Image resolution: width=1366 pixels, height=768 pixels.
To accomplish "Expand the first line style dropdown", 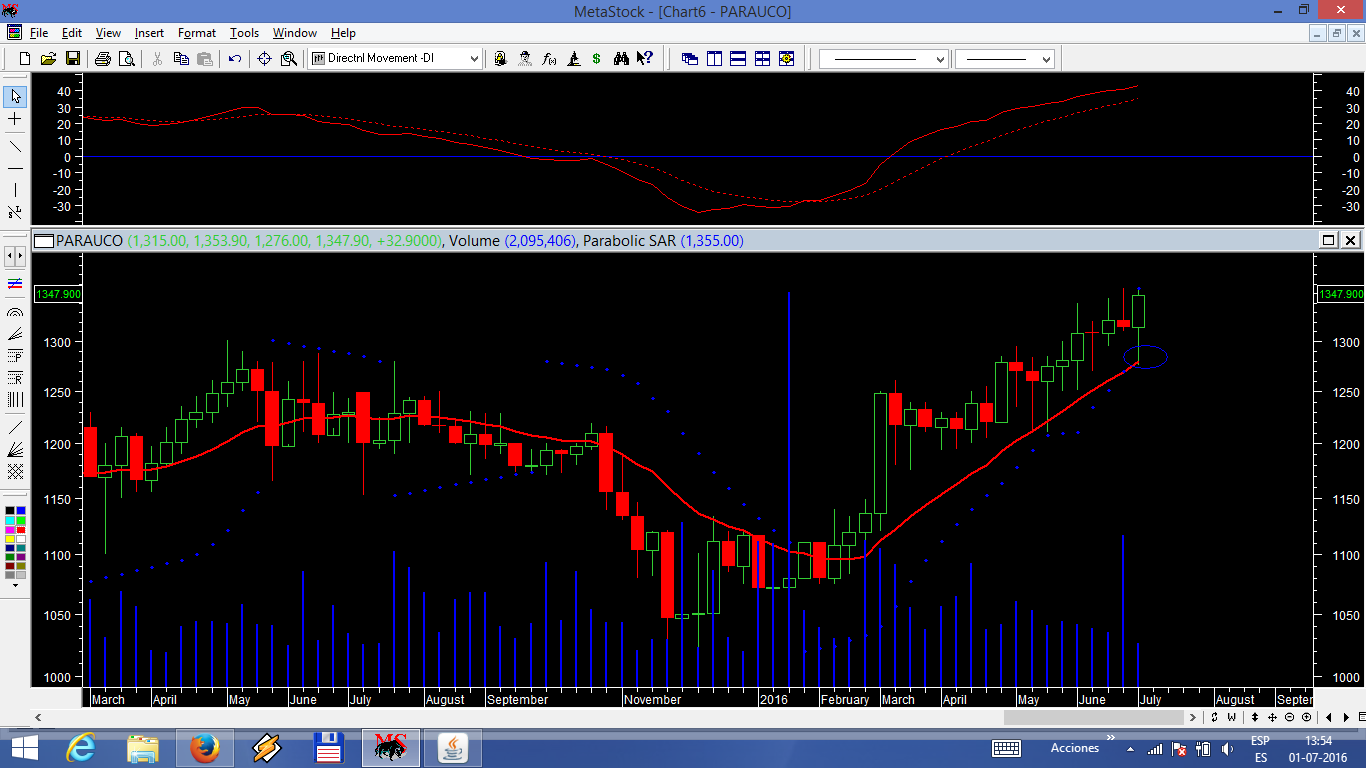I will tap(939, 60).
